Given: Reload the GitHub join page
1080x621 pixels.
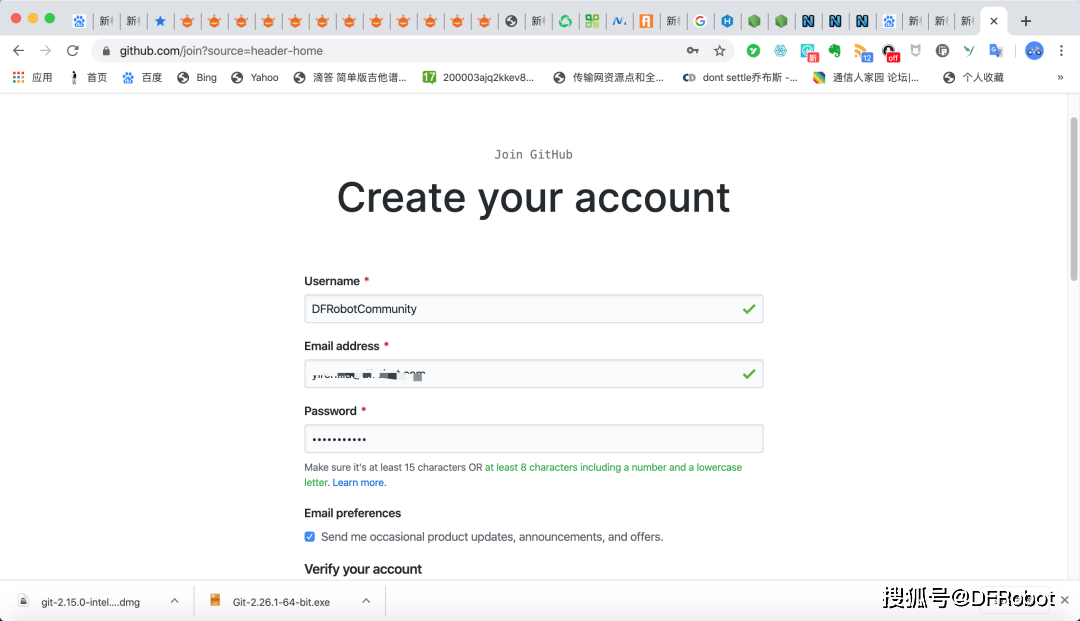Looking at the screenshot, I should point(72,50).
